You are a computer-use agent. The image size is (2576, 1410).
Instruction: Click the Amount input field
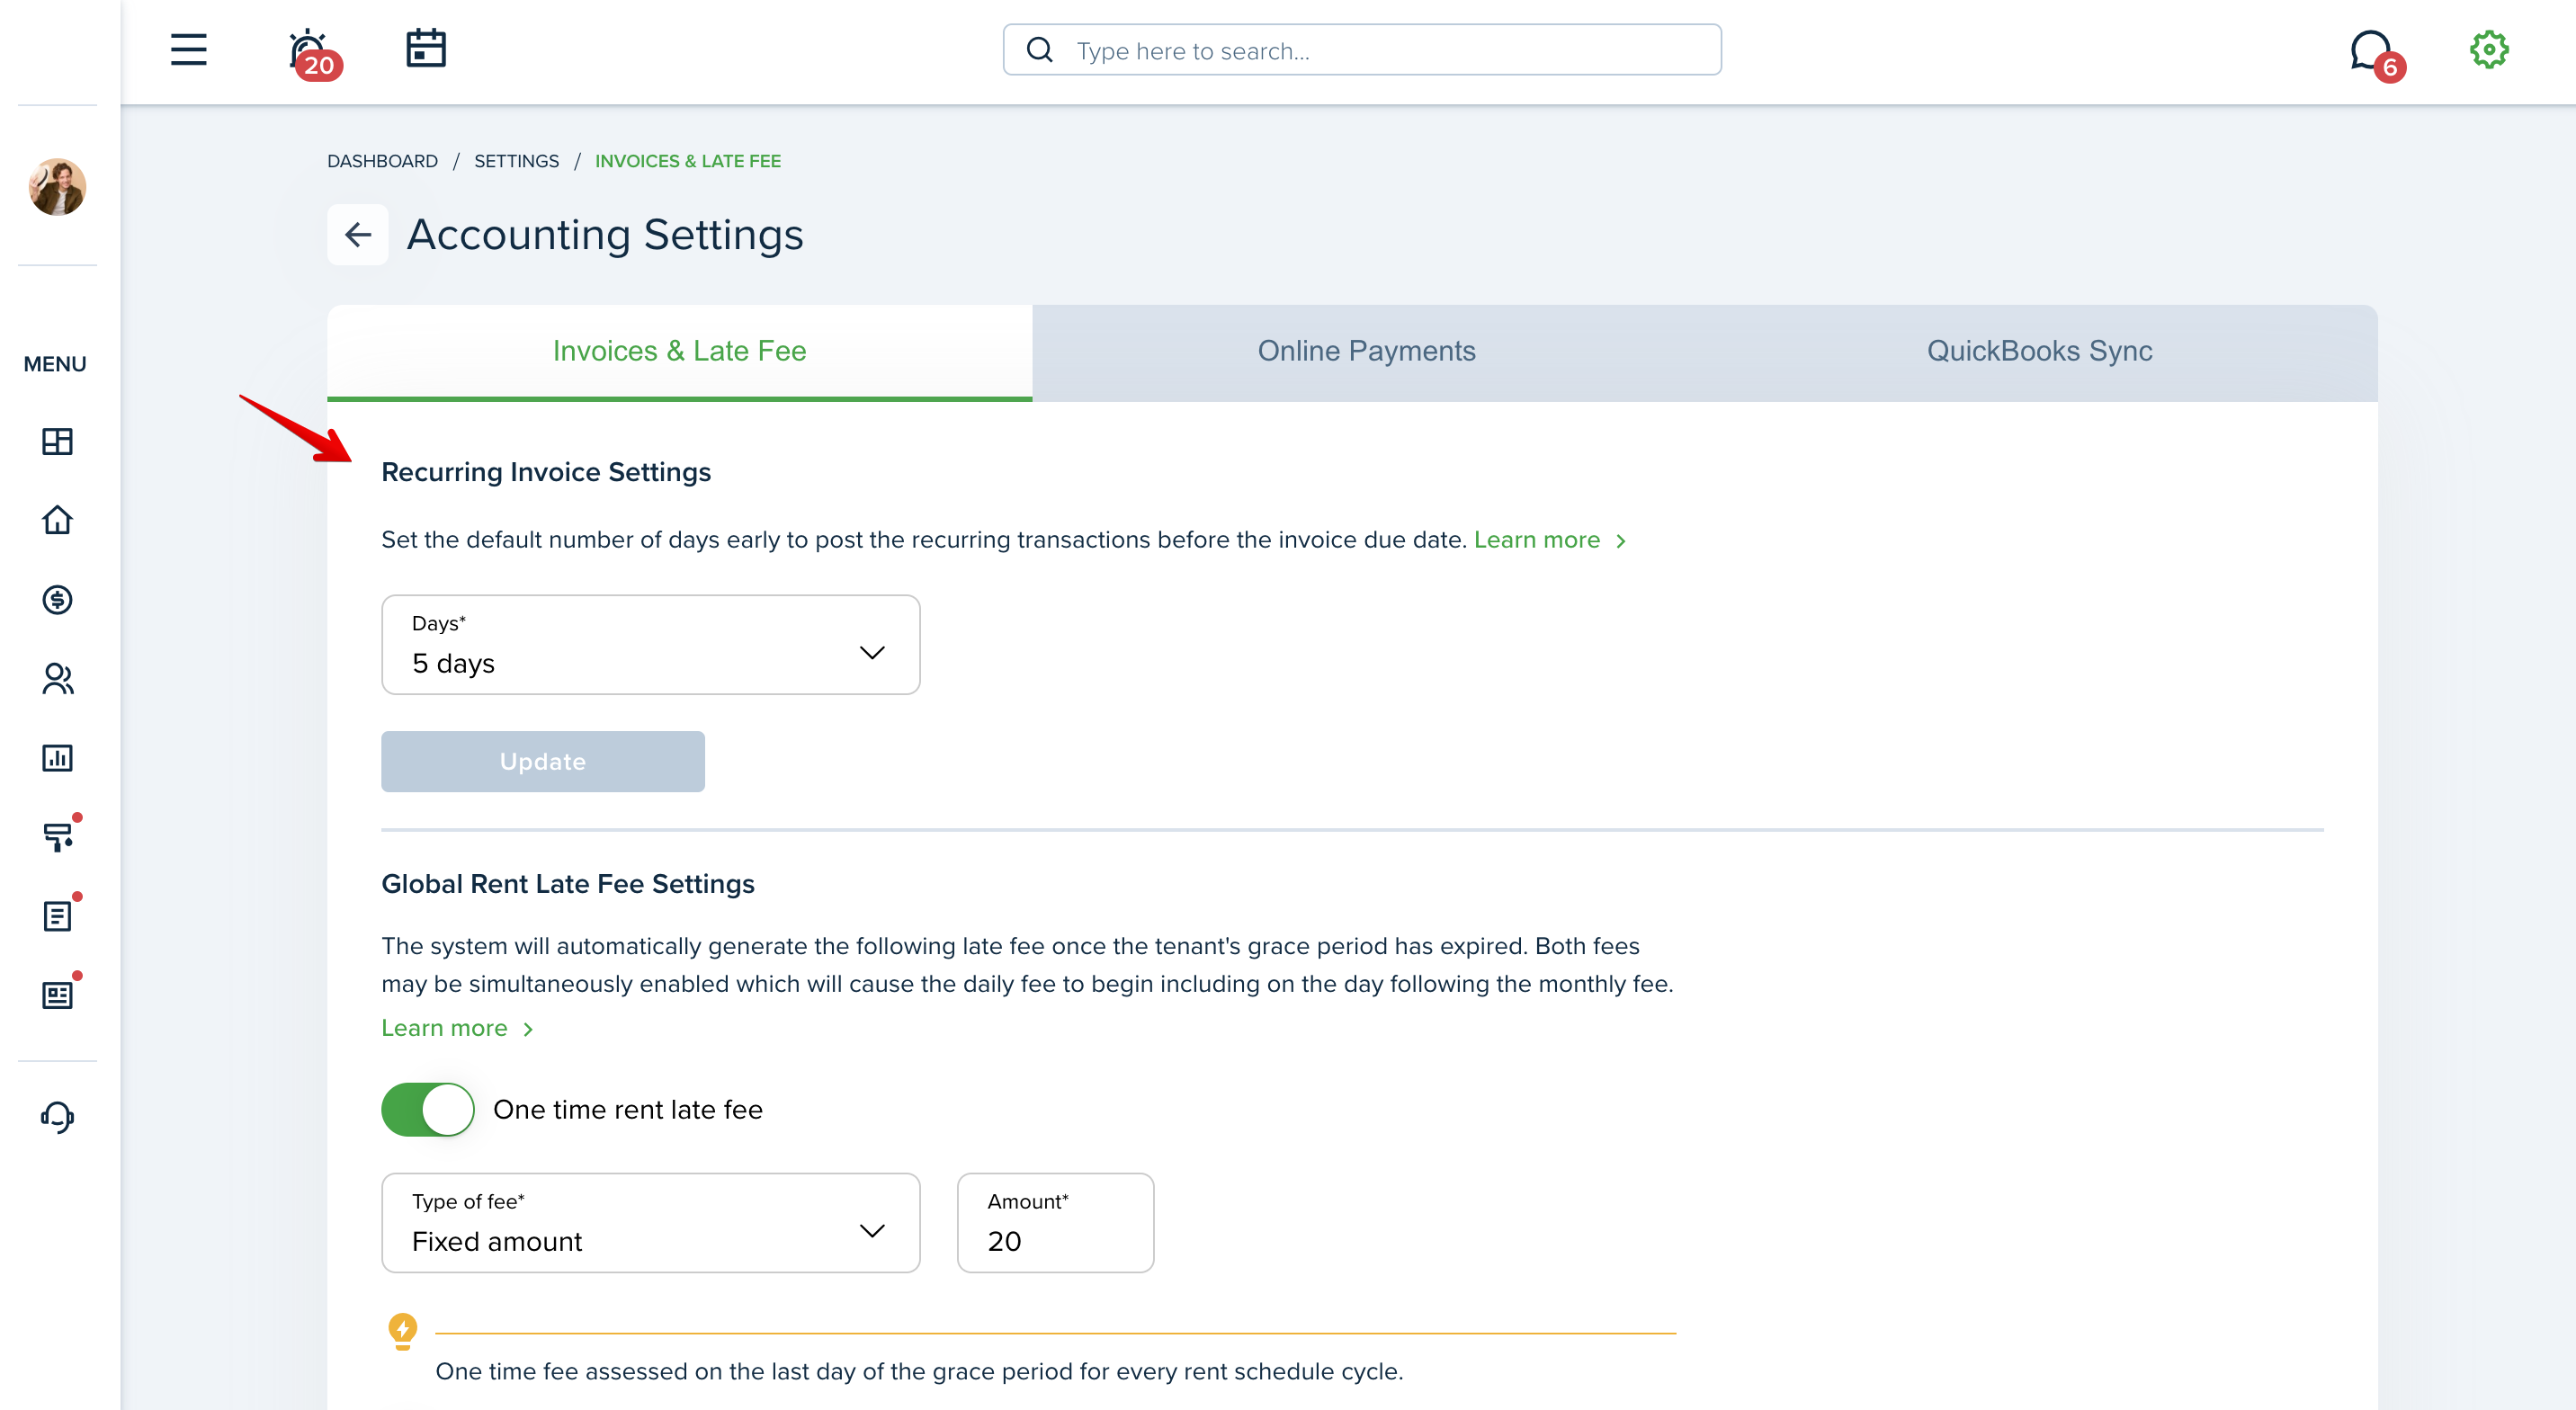tap(1055, 1223)
